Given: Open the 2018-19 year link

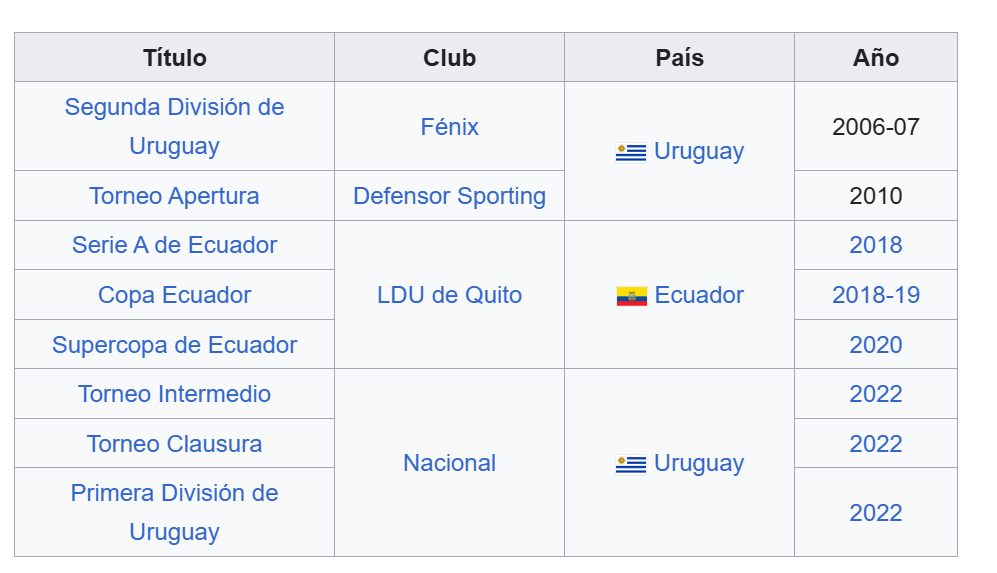Looking at the screenshot, I should pyautogui.click(x=875, y=295).
